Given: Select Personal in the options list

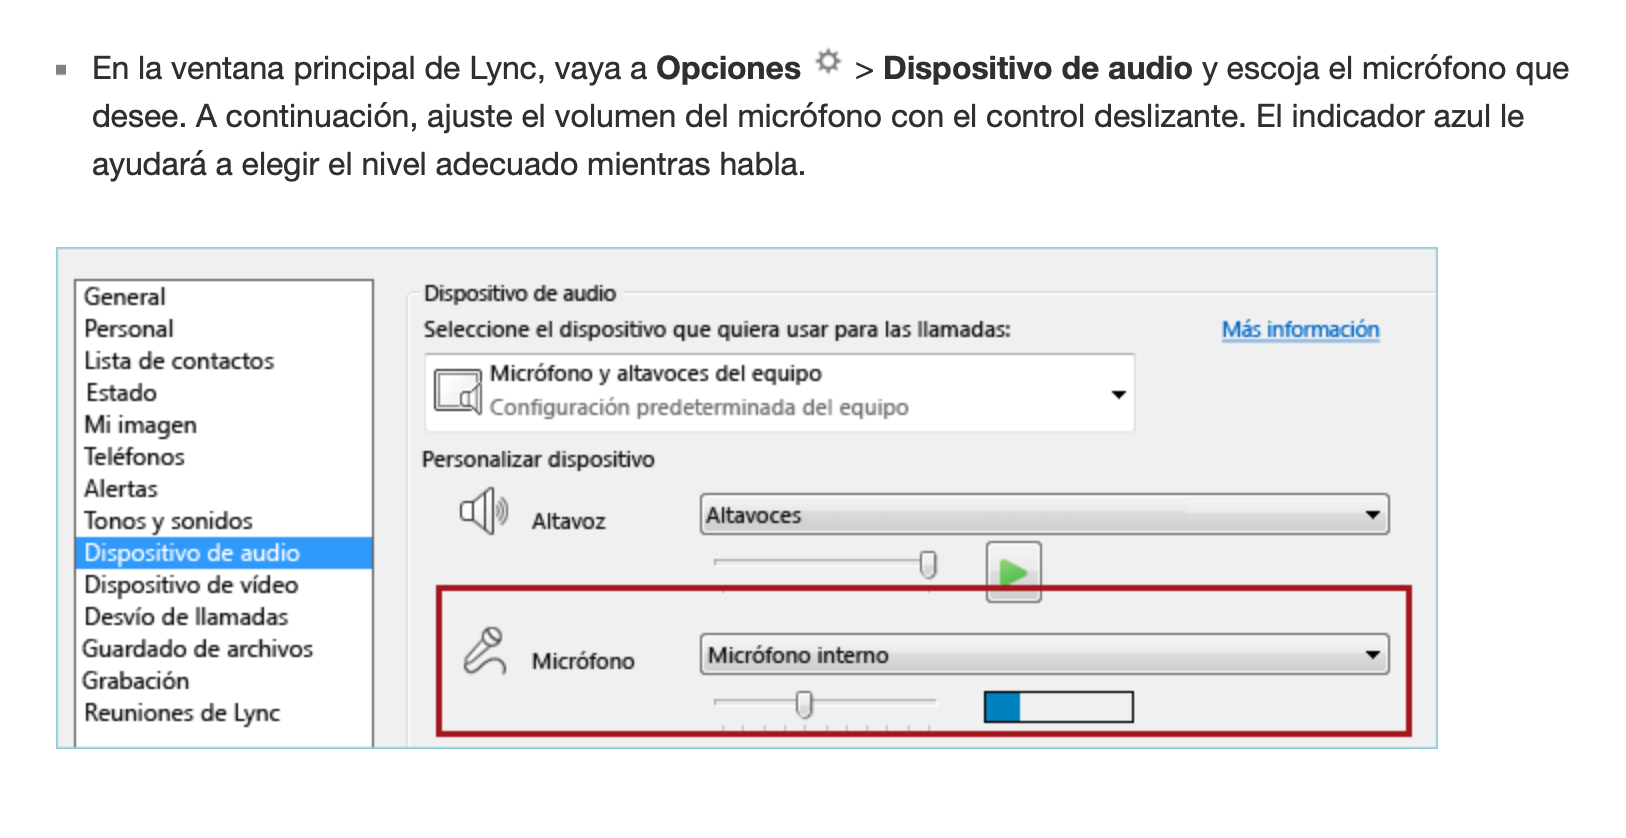Looking at the screenshot, I should (x=129, y=329).
